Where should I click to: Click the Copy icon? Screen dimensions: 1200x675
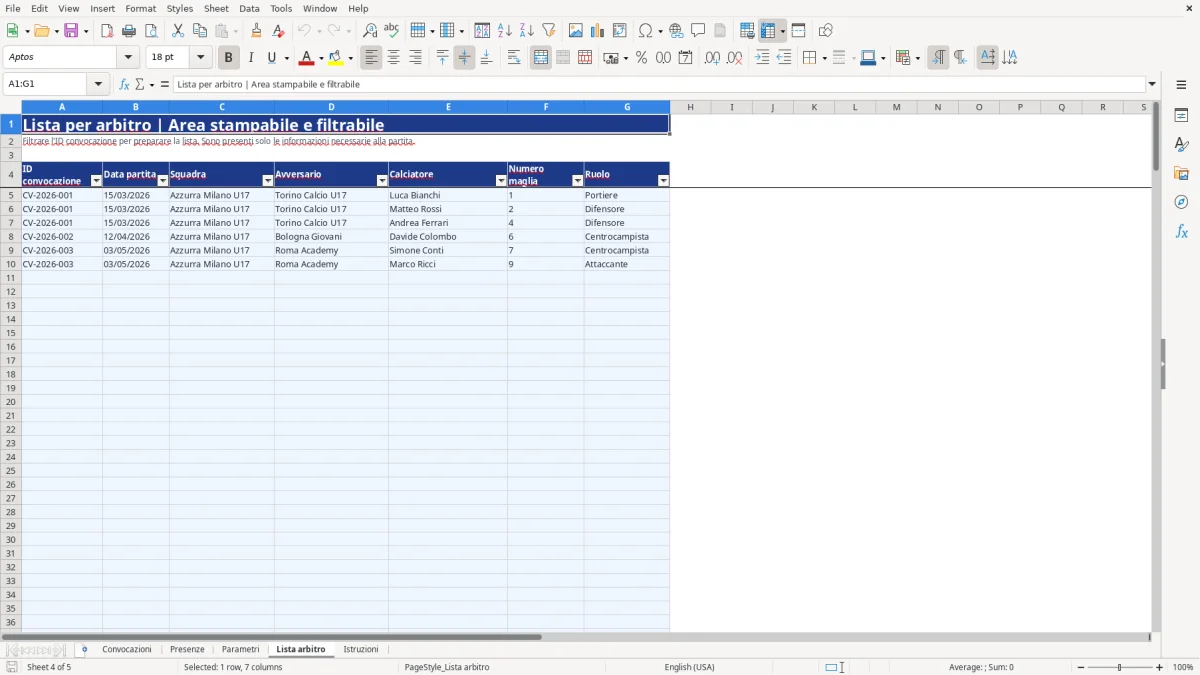pos(200,31)
